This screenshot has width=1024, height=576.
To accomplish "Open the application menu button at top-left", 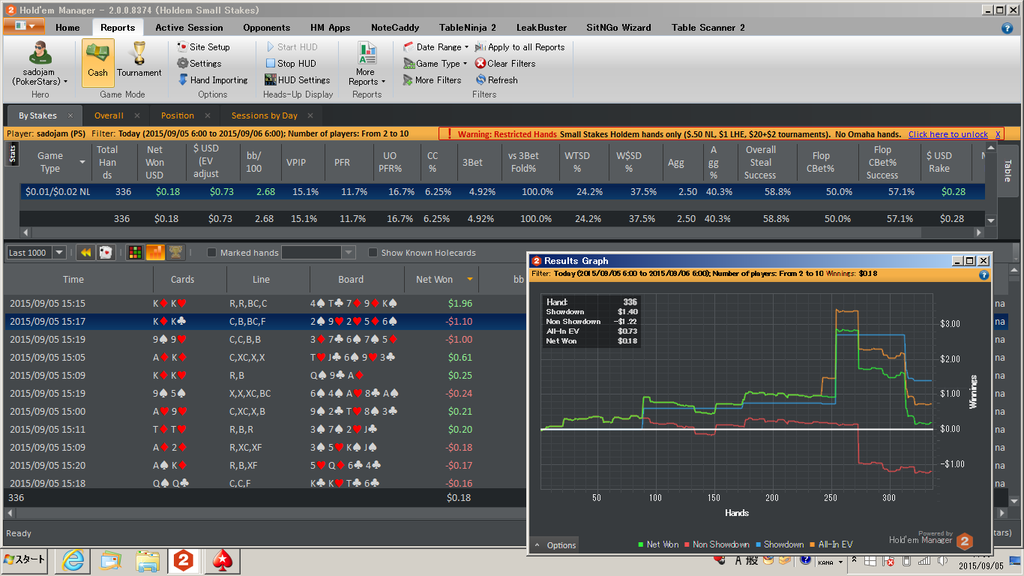I will pyautogui.click(x=24, y=26).
